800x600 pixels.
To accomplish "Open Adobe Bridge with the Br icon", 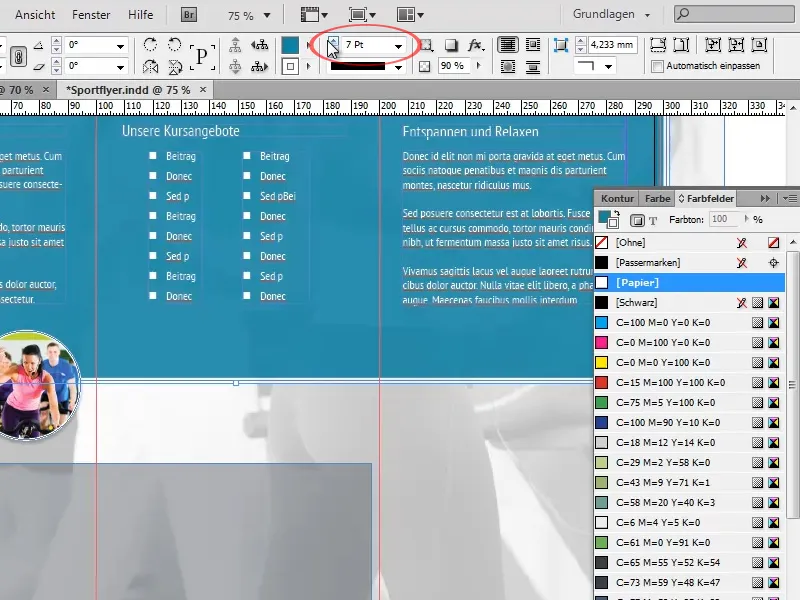I will tap(189, 15).
